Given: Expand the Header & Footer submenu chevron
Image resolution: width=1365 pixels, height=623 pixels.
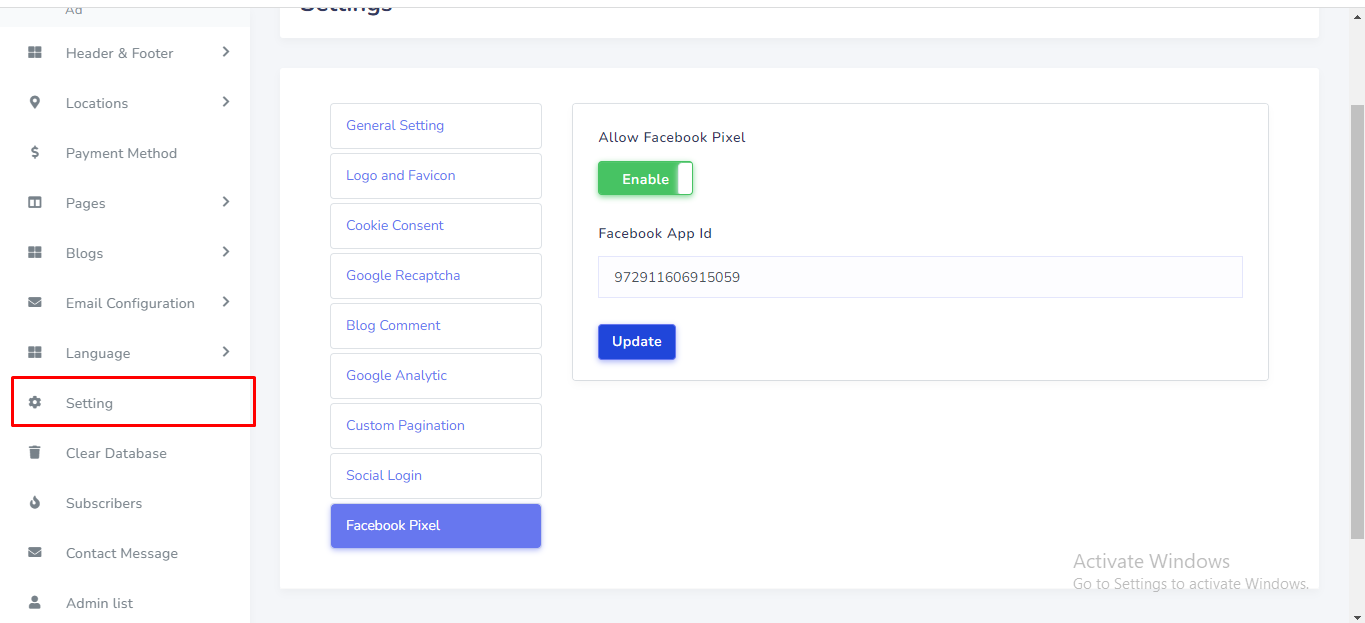Looking at the screenshot, I should click(226, 52).
